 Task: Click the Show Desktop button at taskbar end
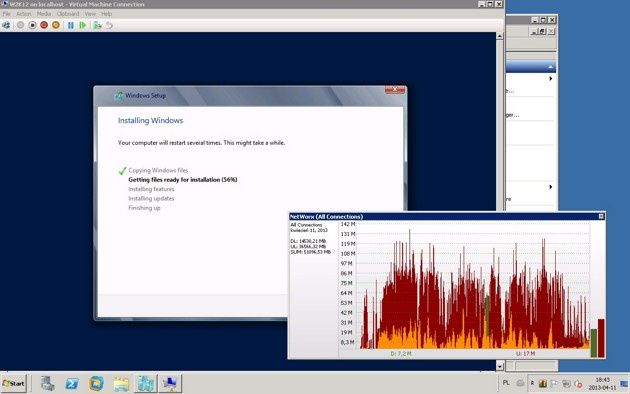[x=624, y=384]
